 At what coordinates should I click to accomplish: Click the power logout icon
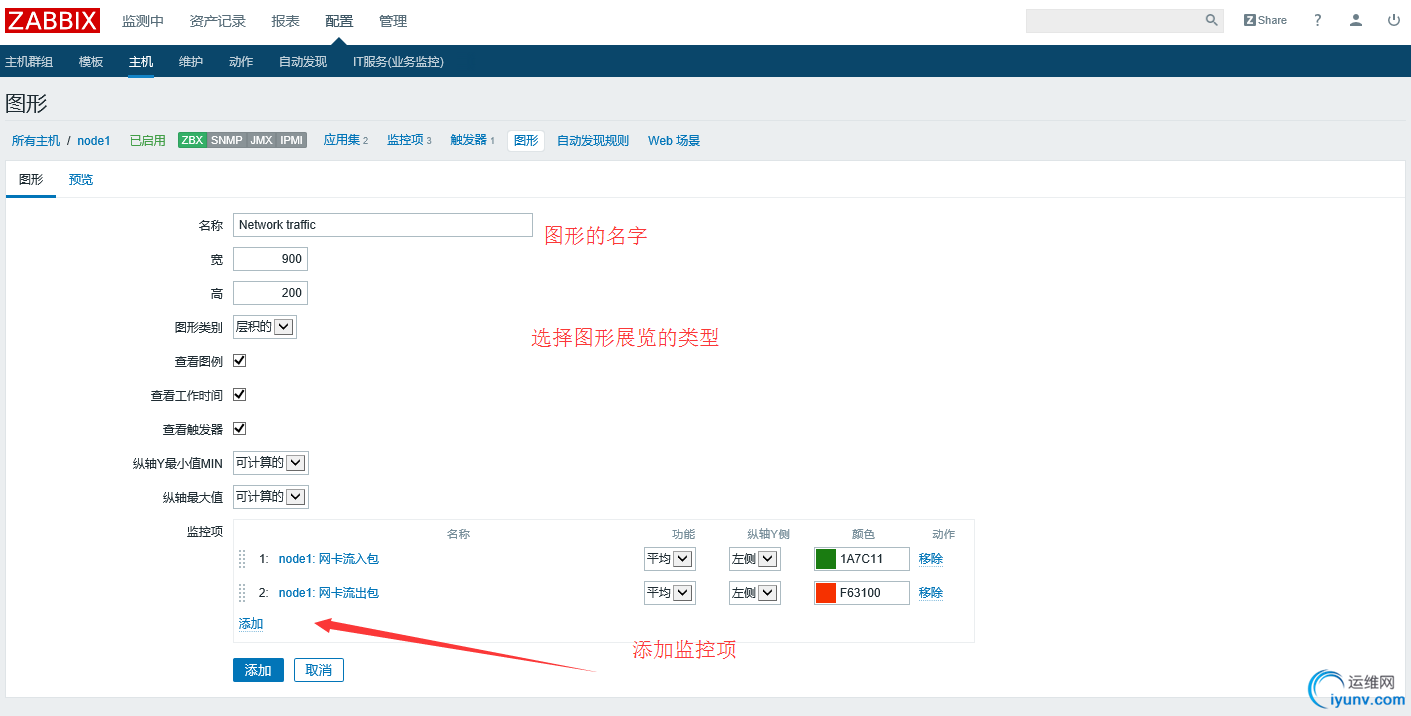click(1394, 20)
